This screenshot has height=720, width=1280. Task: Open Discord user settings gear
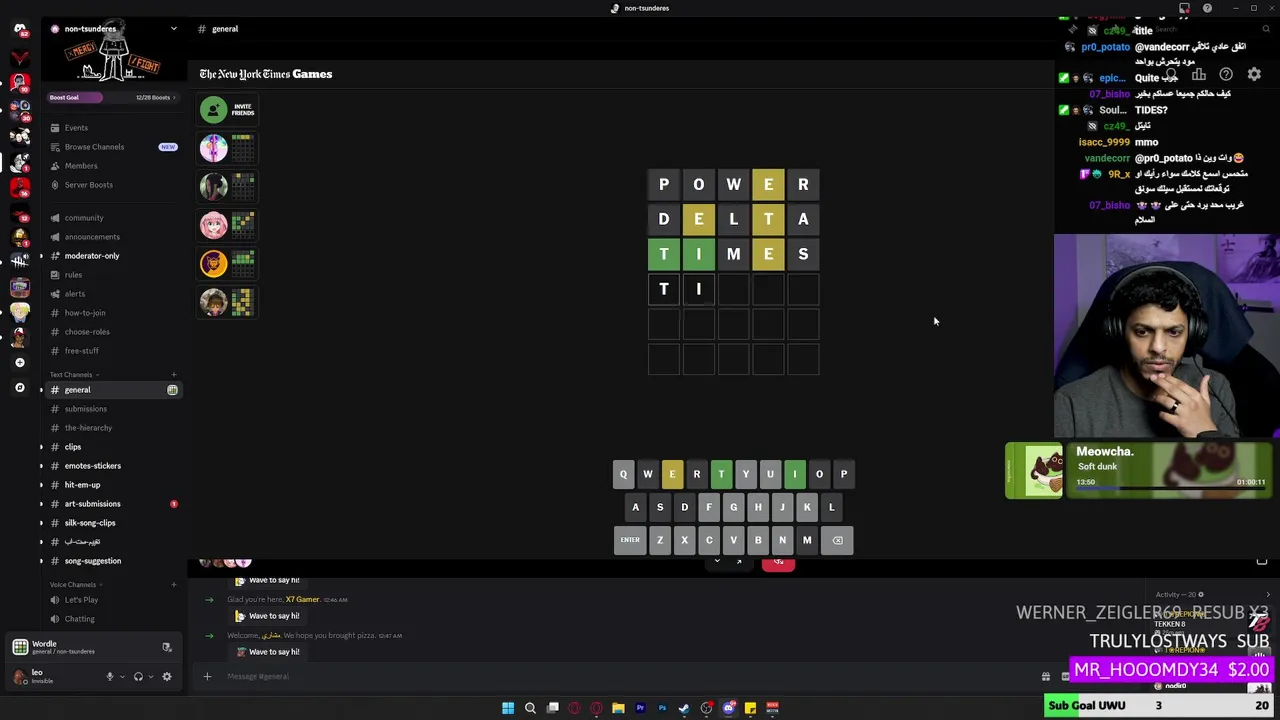point(167,676)
